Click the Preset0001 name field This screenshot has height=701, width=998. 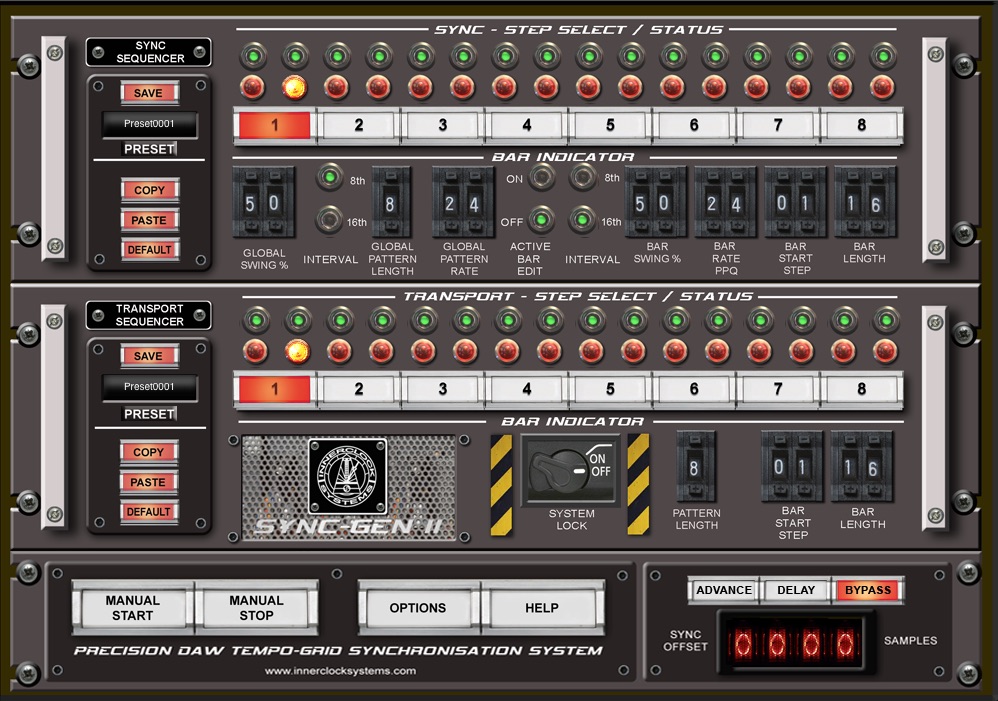tap(151, 124)
